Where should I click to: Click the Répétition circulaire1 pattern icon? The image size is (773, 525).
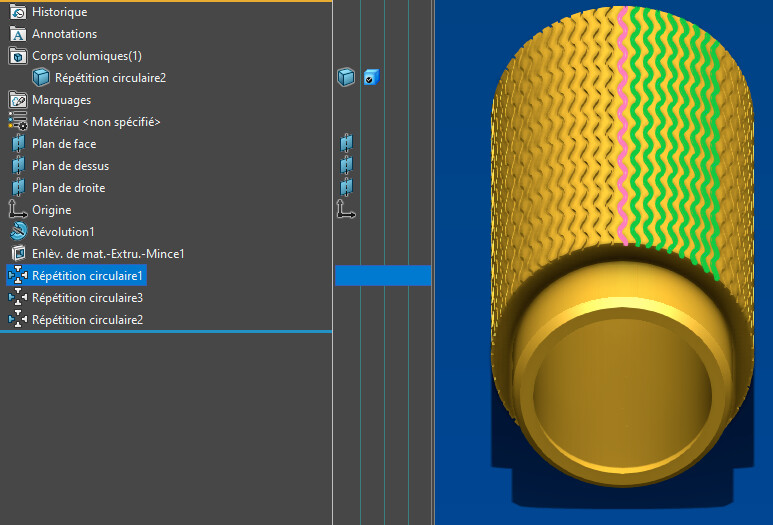(18, 275)
